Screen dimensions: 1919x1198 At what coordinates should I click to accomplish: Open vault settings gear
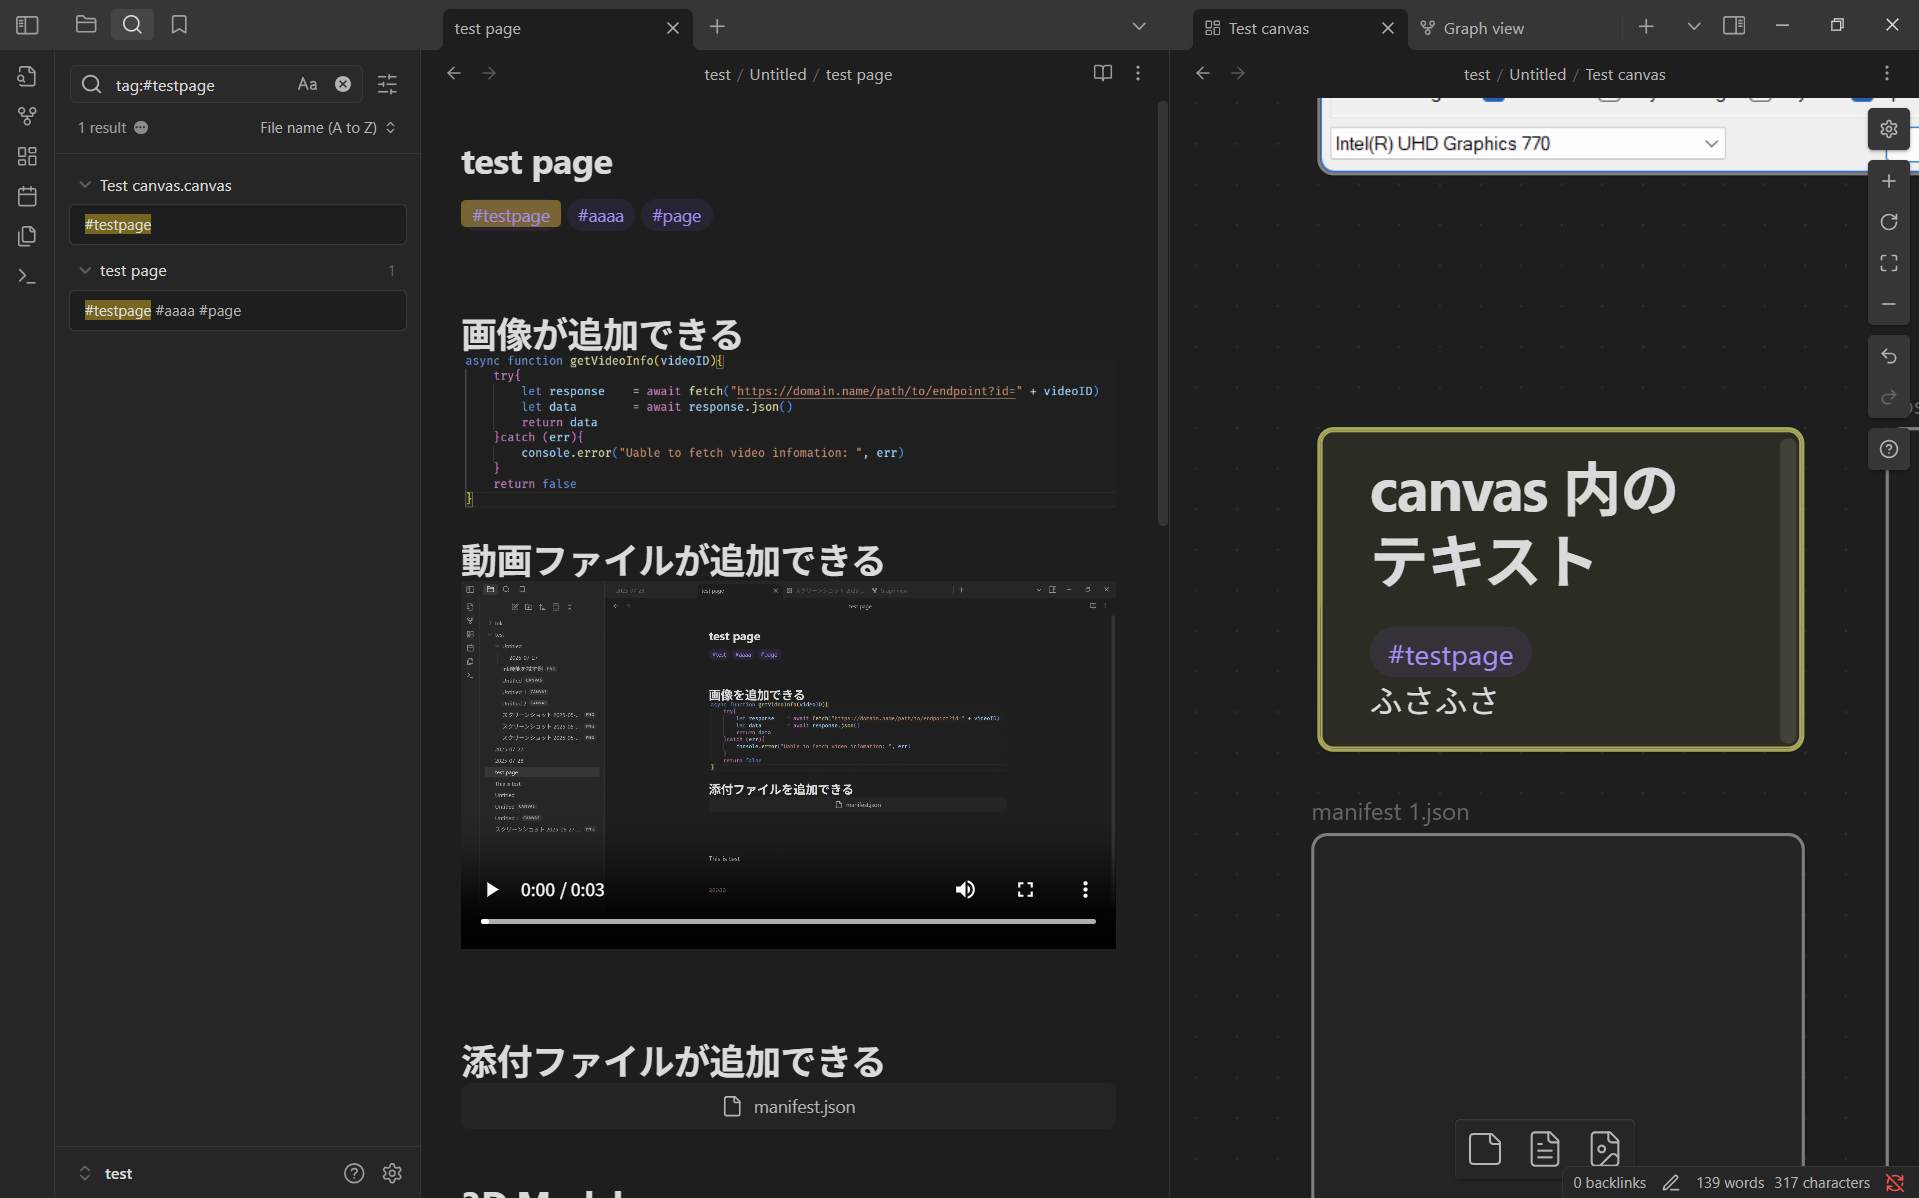point(392,1173)
